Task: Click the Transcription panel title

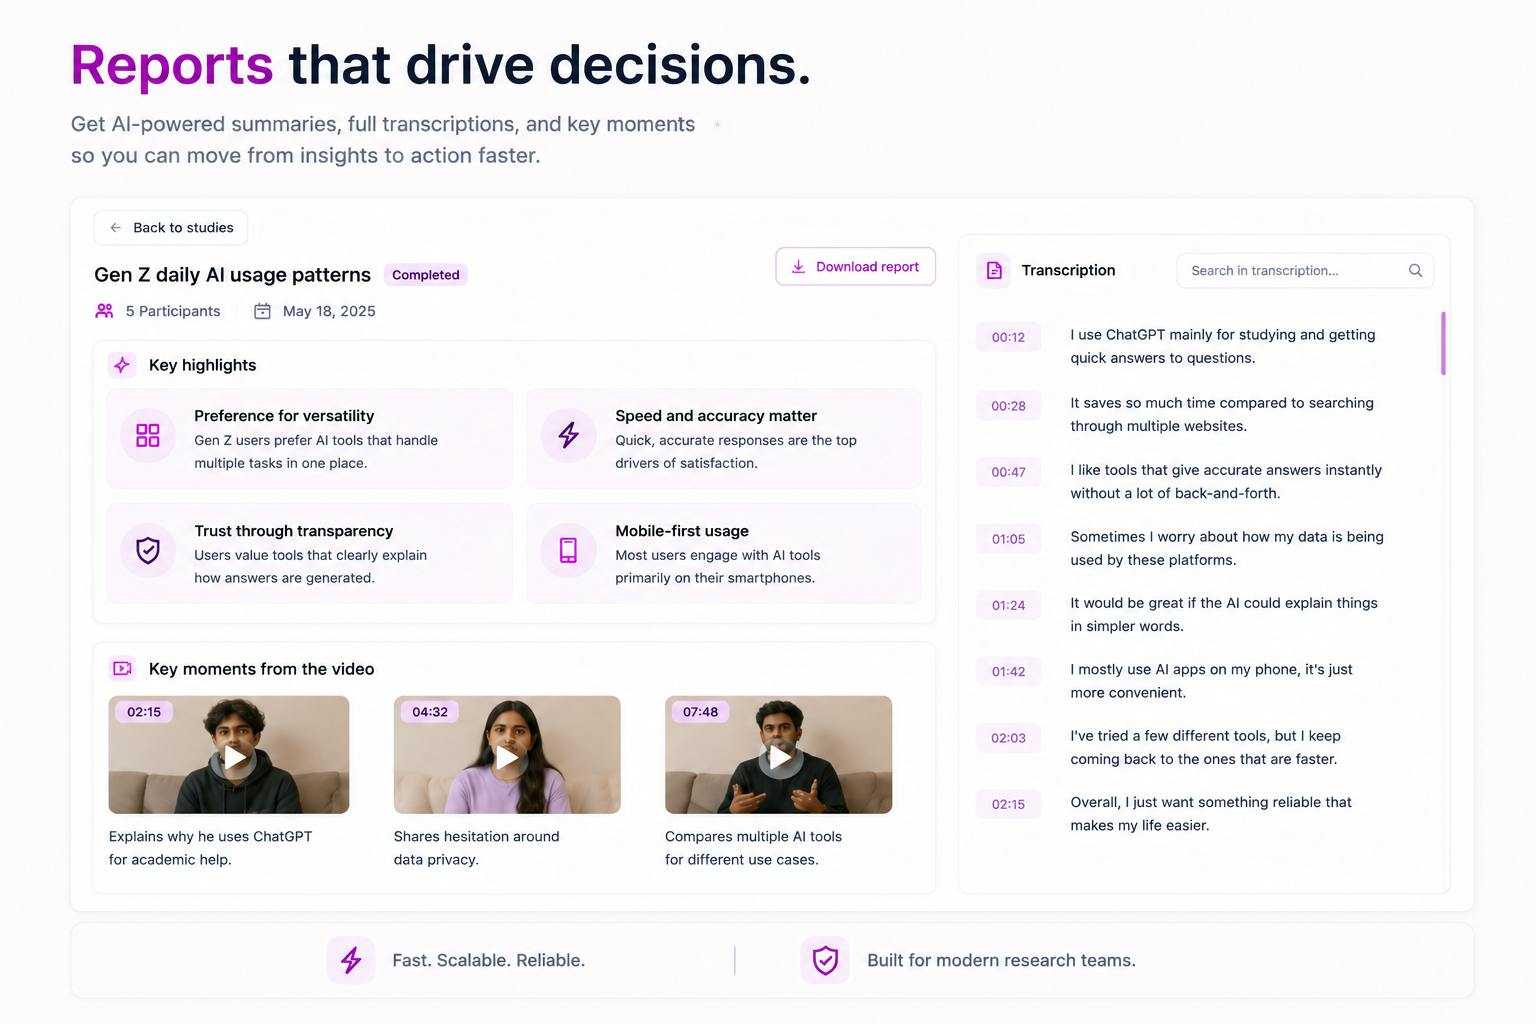Action: pyautogui.click(x=1068, y=270)
